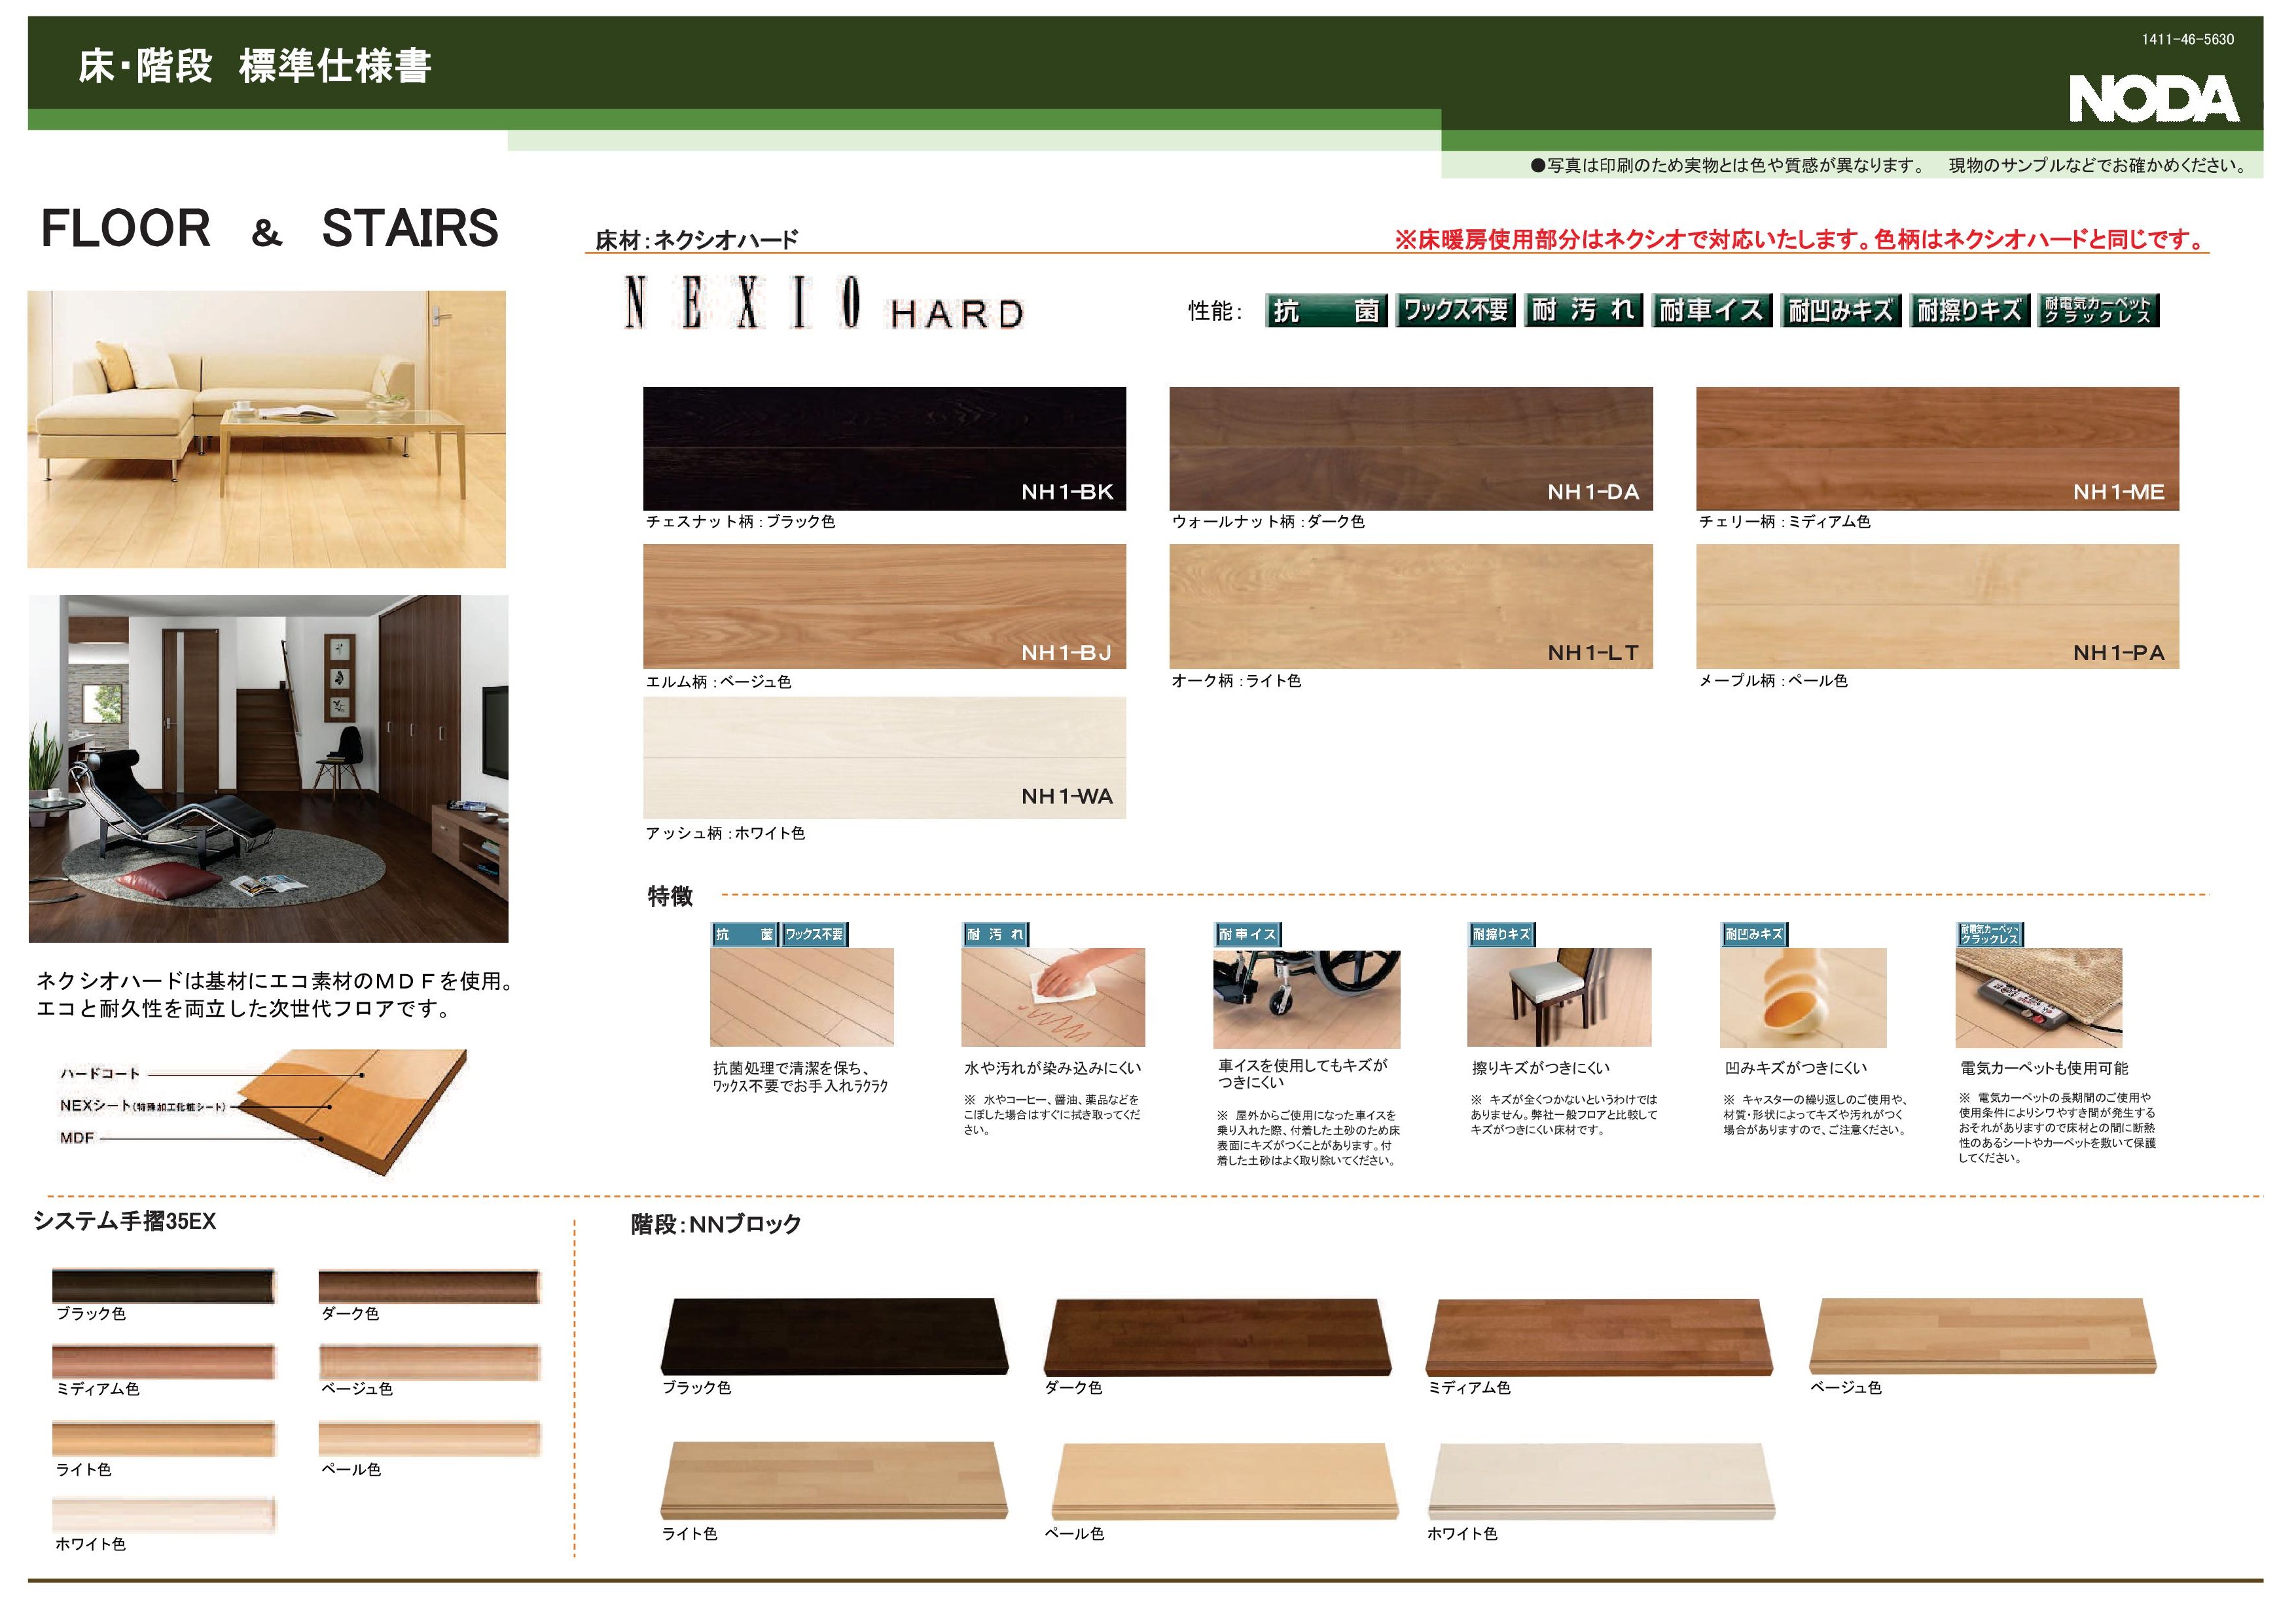Pick the NH1-WA アッシュ柄 ホワイト色 floor swatch
Screen dimensions: 2296x1623
(884, 758)
